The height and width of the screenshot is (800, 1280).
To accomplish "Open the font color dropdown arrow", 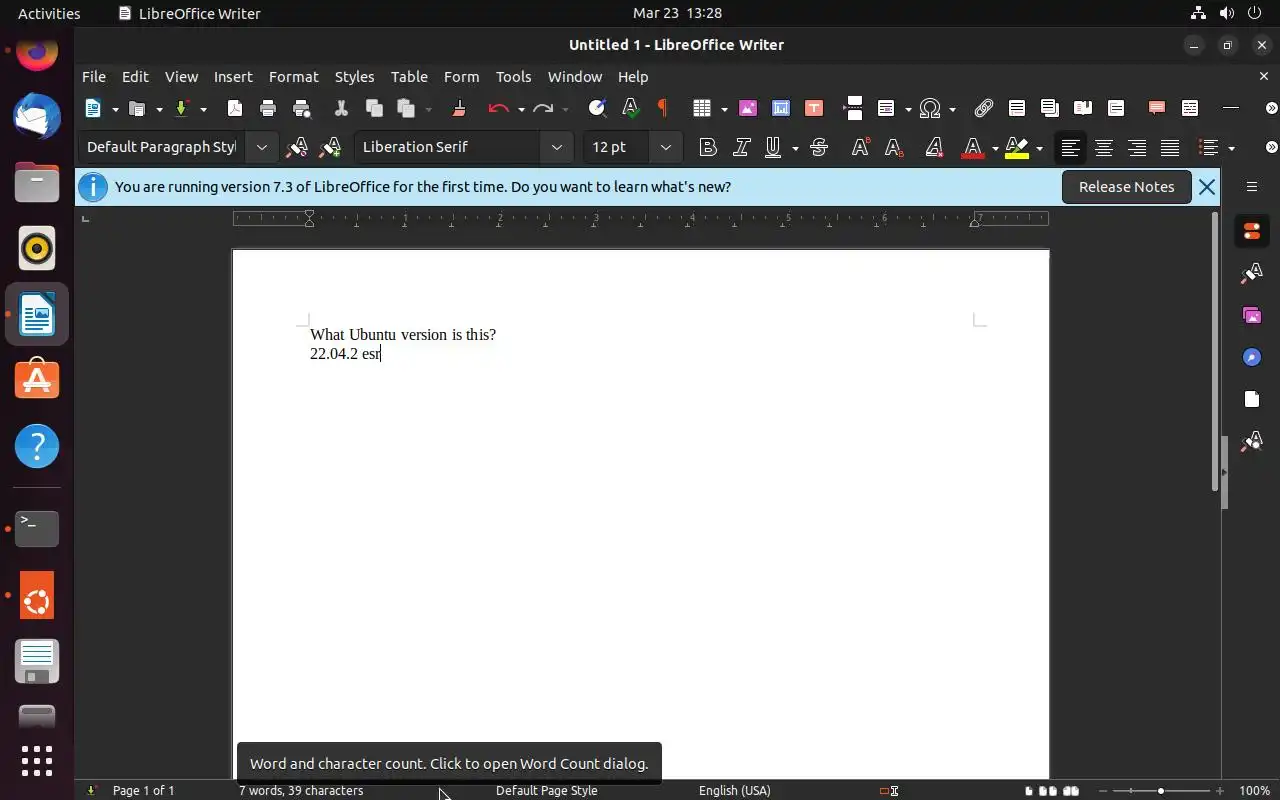I will pos(995,148).
